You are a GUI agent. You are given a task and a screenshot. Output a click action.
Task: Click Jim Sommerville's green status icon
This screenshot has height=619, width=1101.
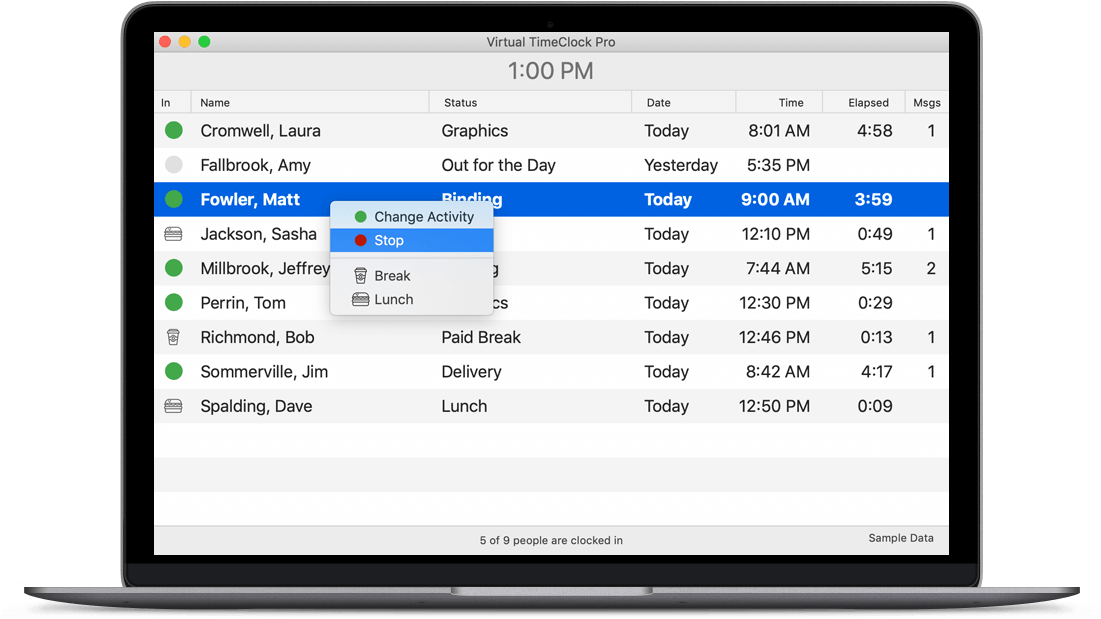(174, 372)
